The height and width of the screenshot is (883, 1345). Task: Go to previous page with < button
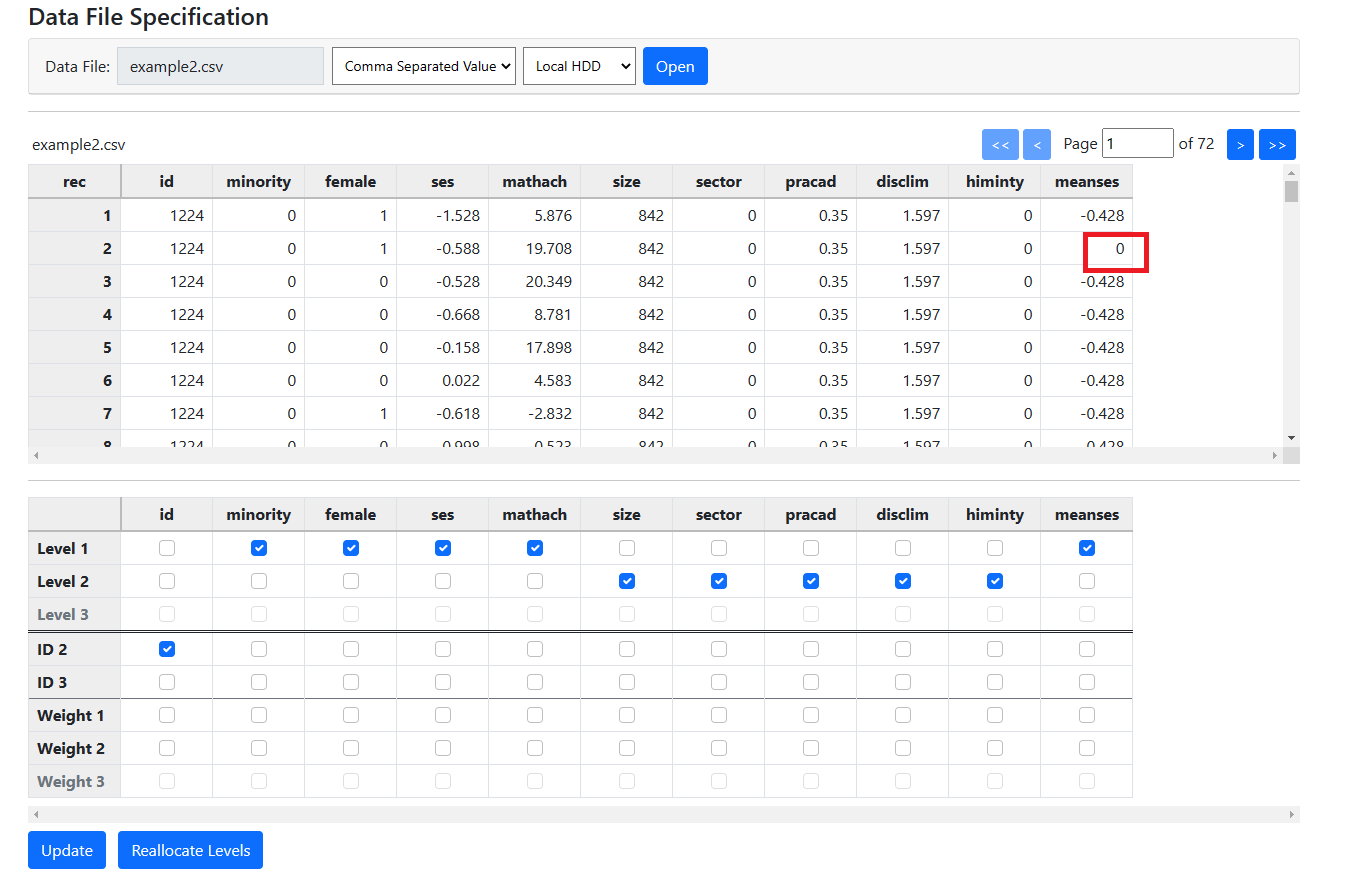pos(1037,145)
